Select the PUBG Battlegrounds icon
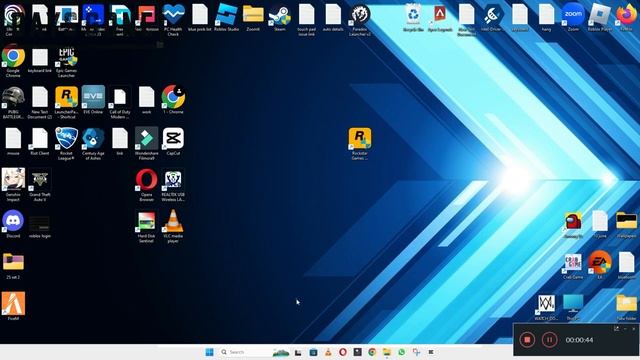Screen dimensions: 640x360 tap(13, 97)
